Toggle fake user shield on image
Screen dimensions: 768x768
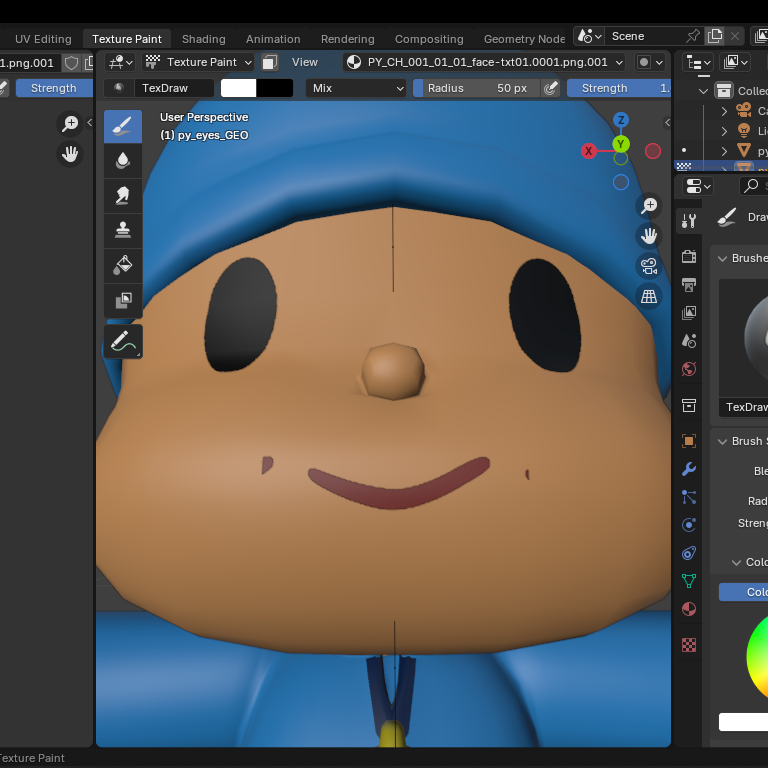(72, 63)
